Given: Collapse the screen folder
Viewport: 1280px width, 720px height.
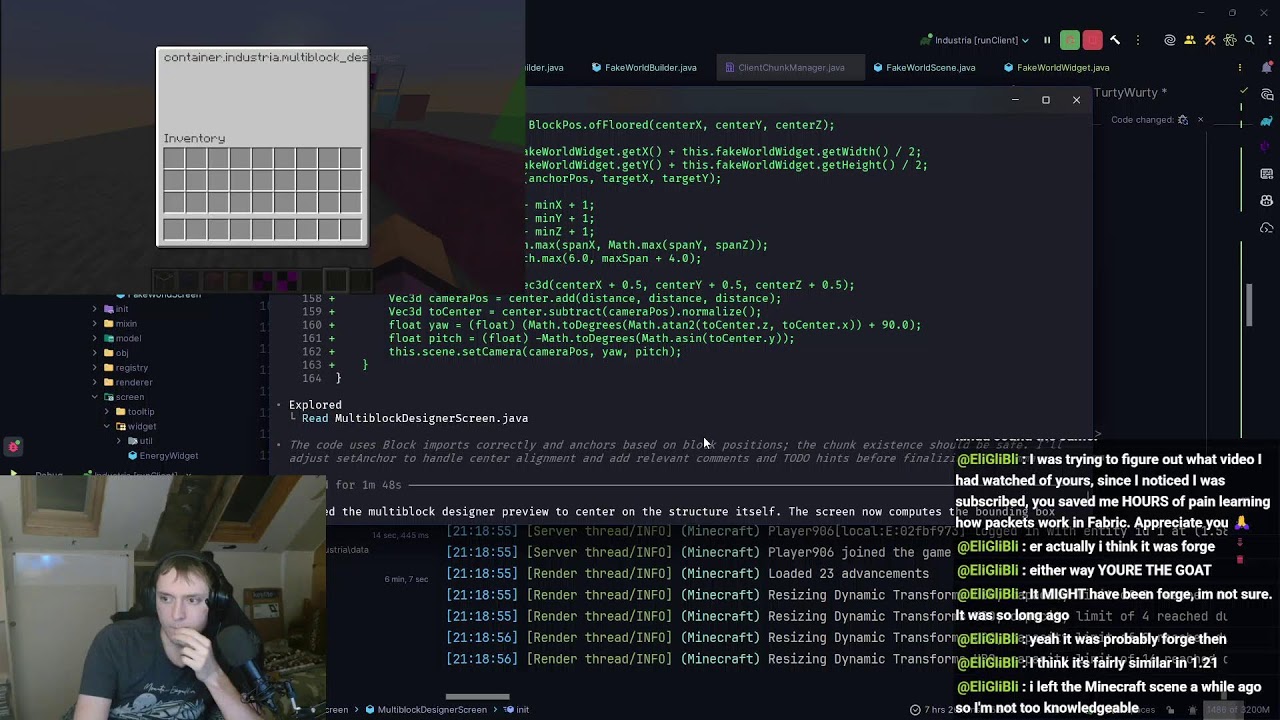Looking at the screenshot, I should [x=95, y=397].
